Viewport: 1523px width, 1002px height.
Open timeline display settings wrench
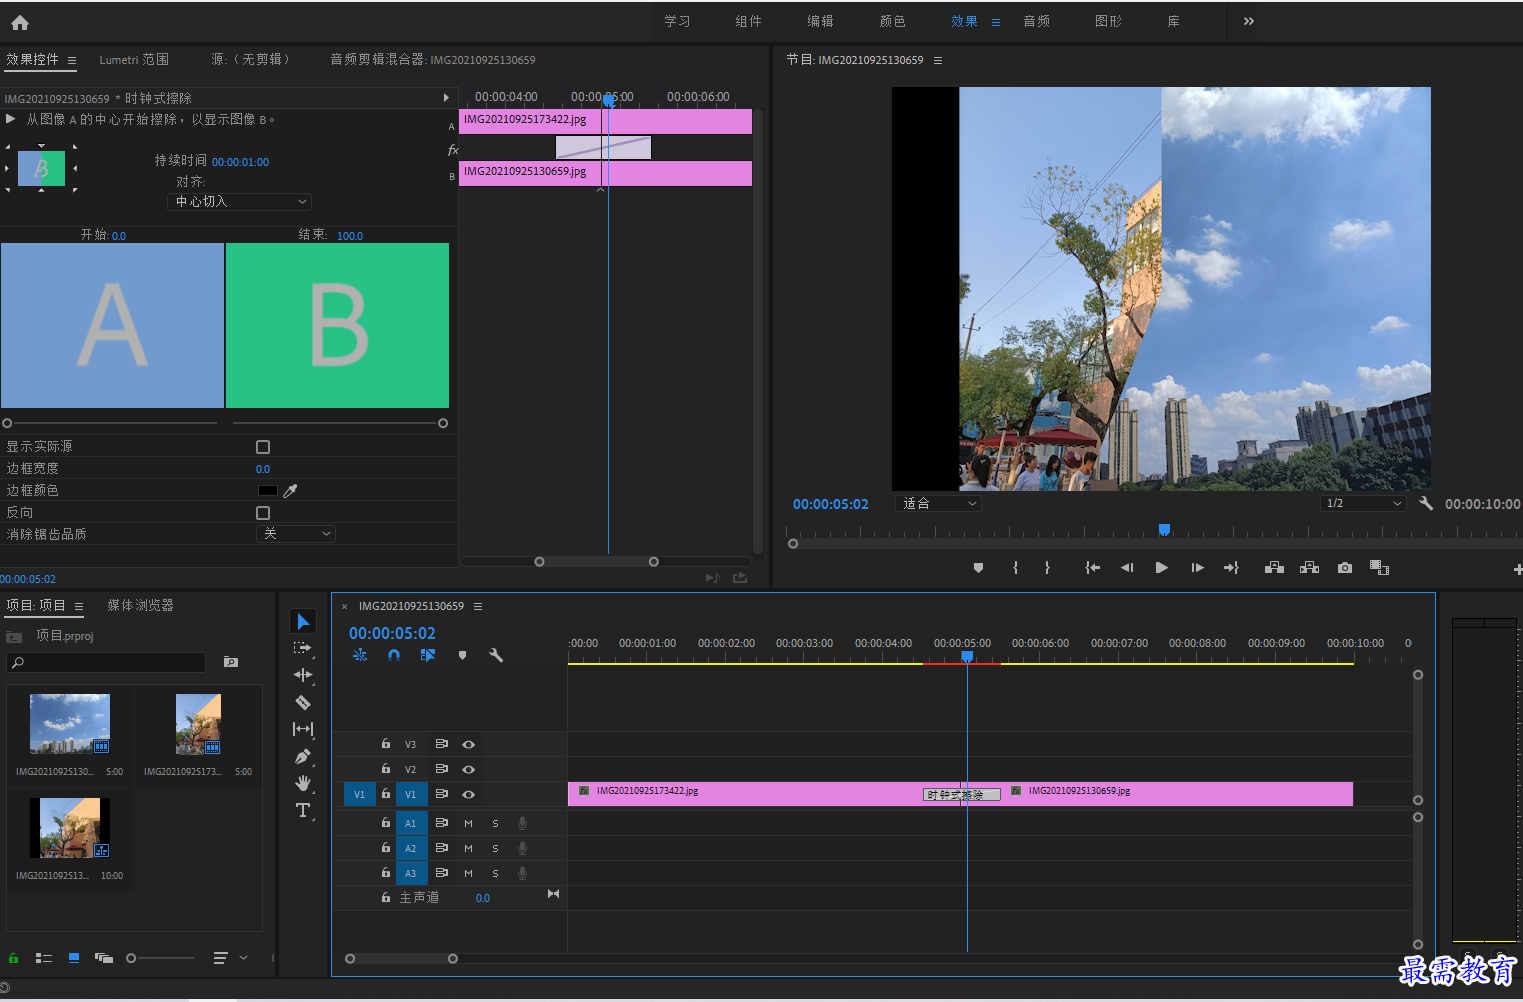click(x=495, y=656)
